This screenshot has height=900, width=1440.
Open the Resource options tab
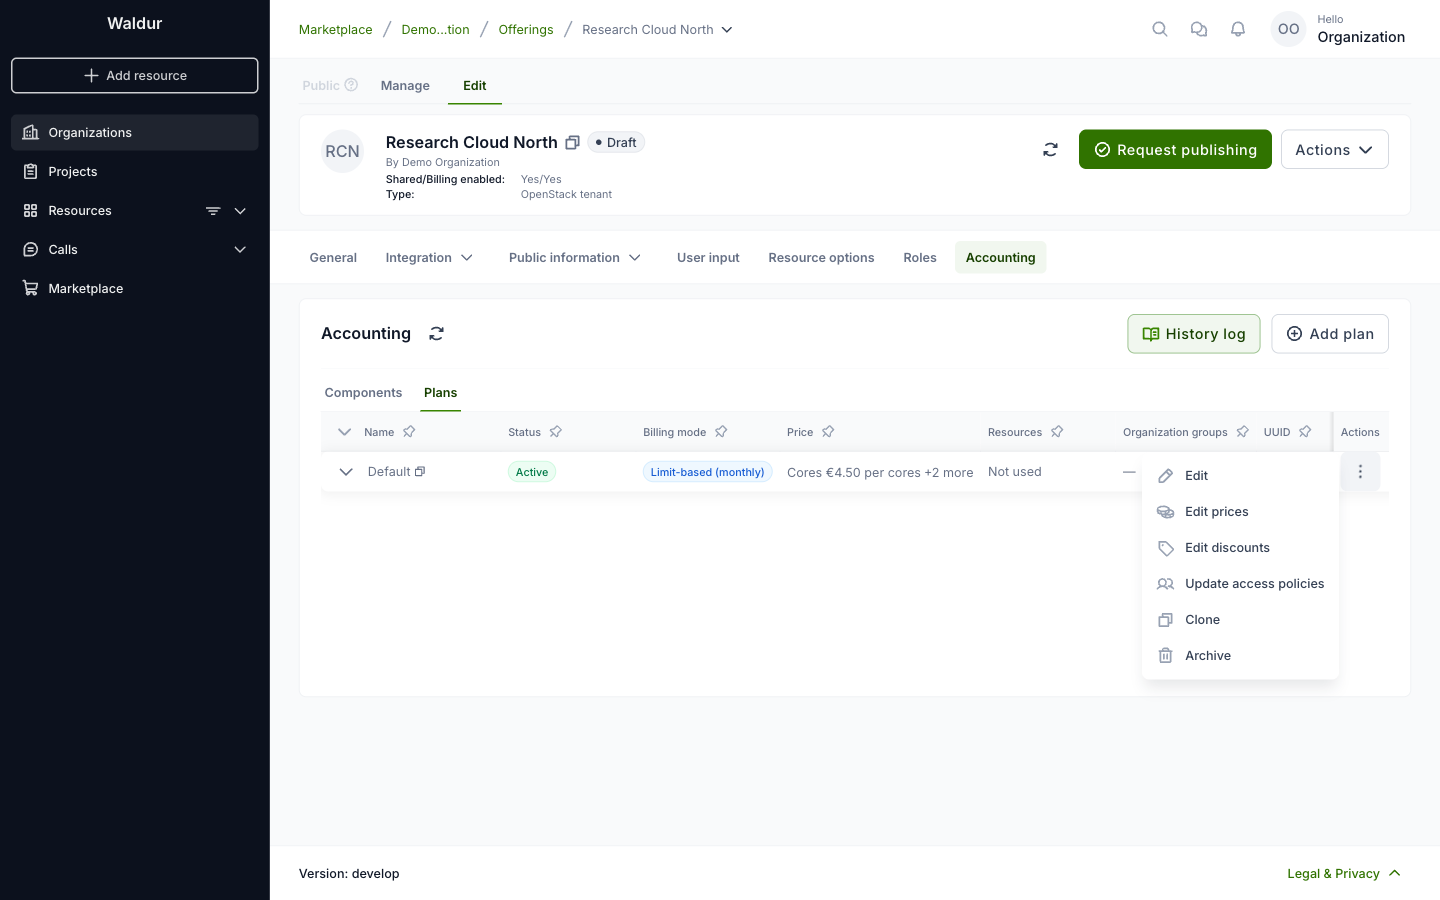click(821, 257)
